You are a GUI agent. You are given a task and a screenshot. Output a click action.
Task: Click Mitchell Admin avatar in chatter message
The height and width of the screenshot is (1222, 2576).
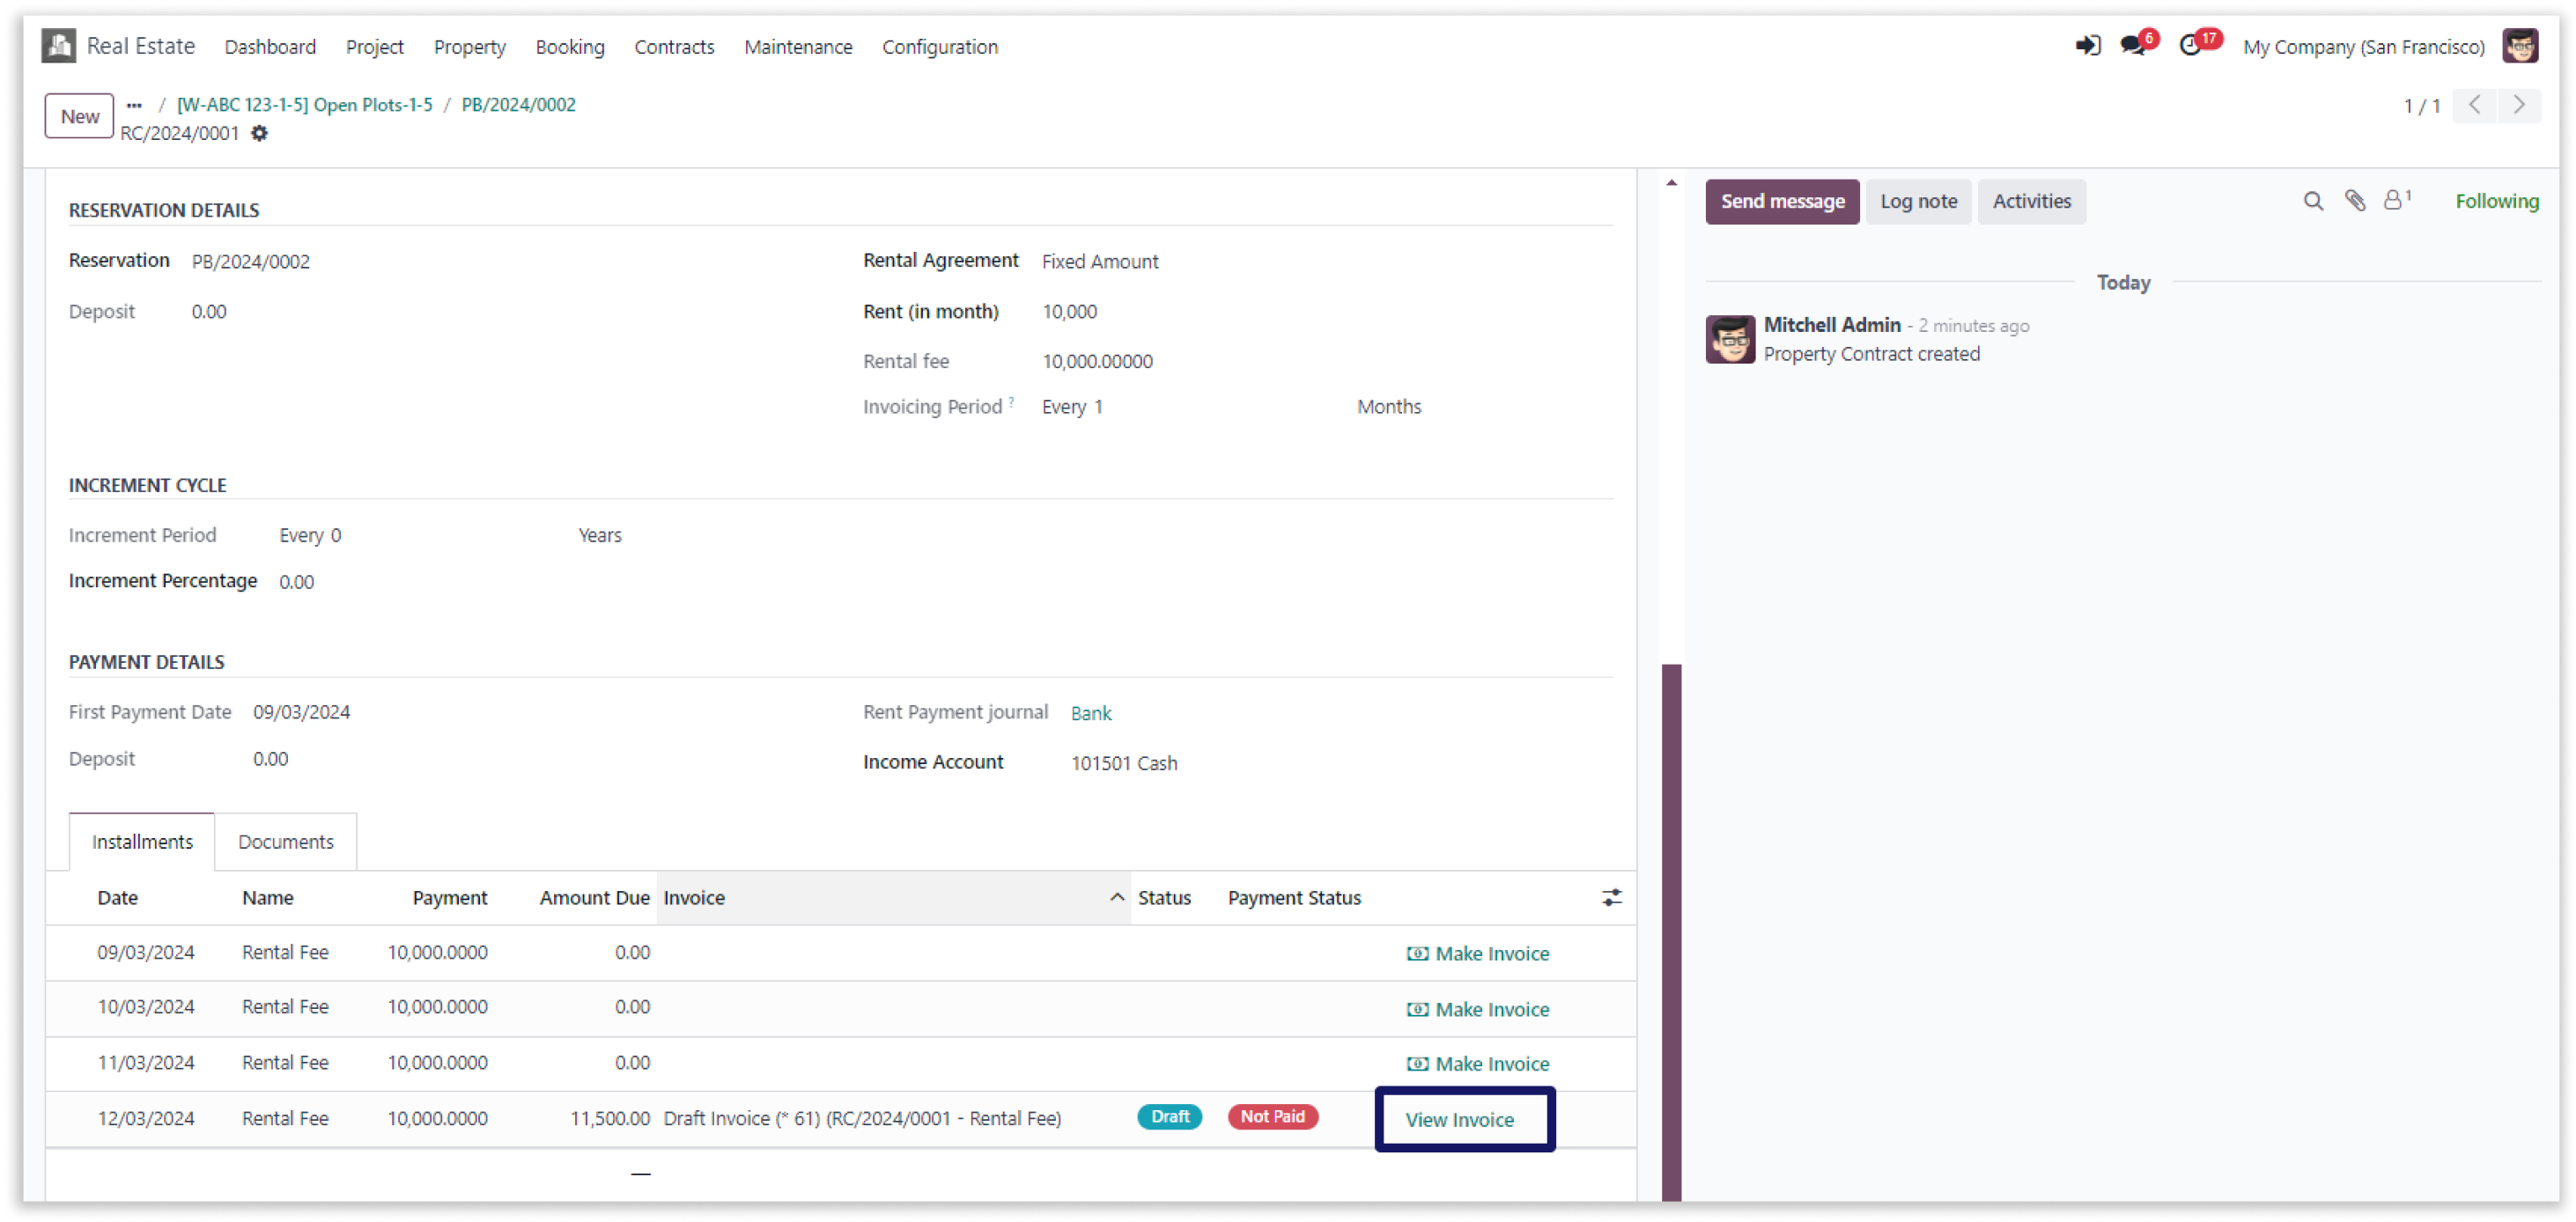[x=1730, y=340]
